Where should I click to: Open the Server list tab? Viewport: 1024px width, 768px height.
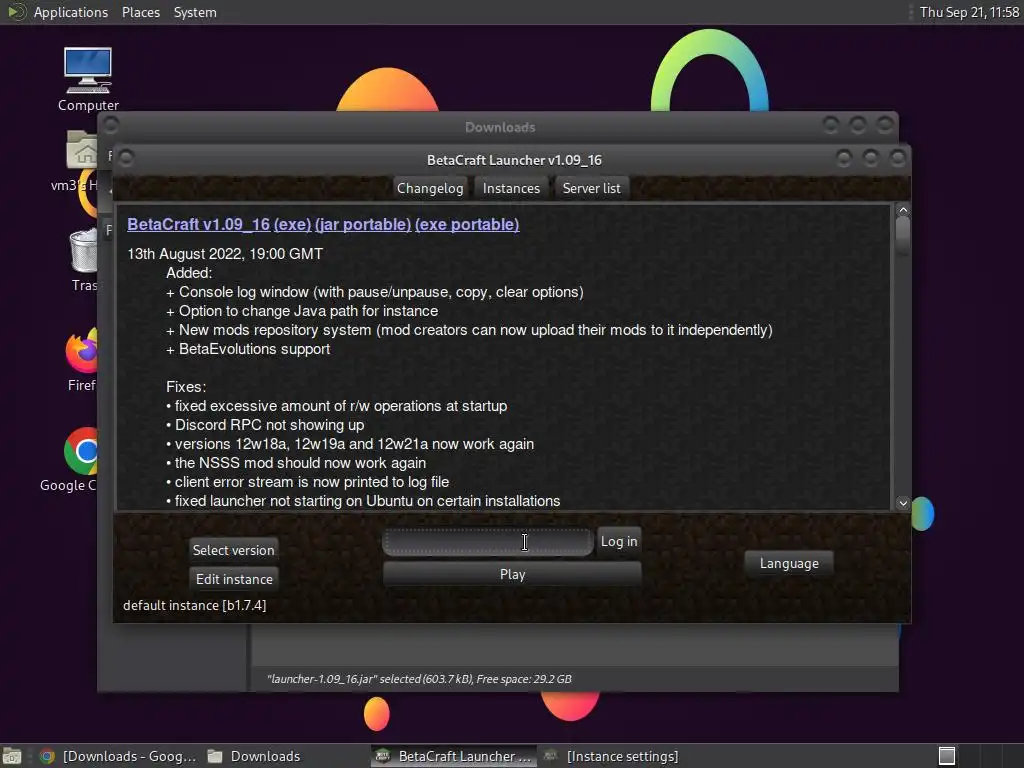point(592,188)
